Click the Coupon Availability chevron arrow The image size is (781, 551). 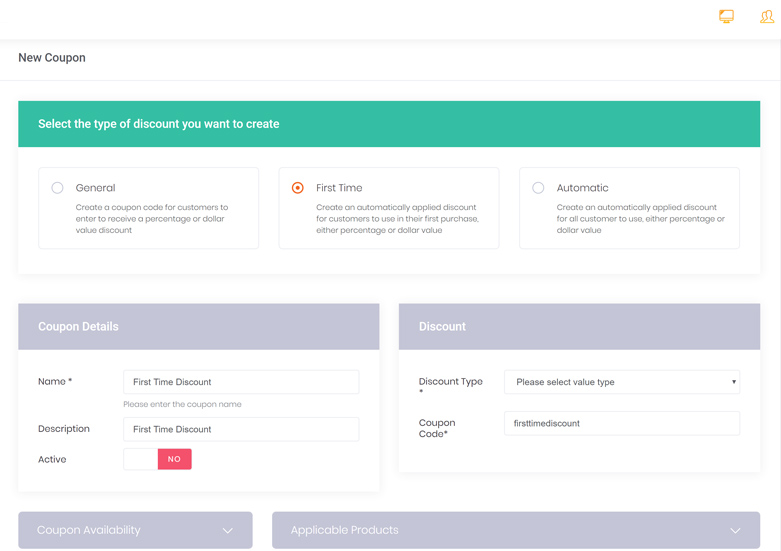tap(228, 531)
